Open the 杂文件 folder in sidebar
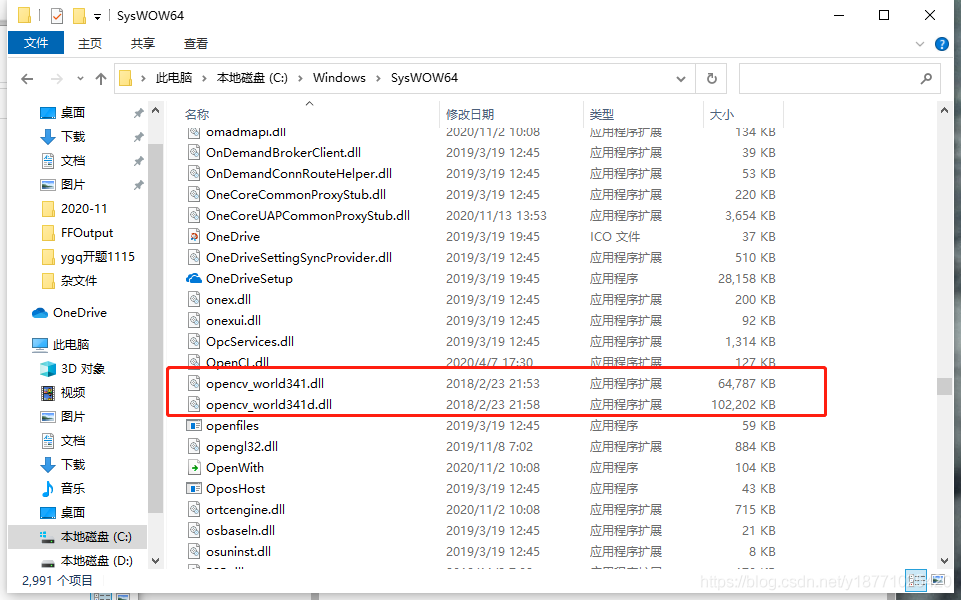Screen dimensions: 961x600 click(x=79, y=281)
